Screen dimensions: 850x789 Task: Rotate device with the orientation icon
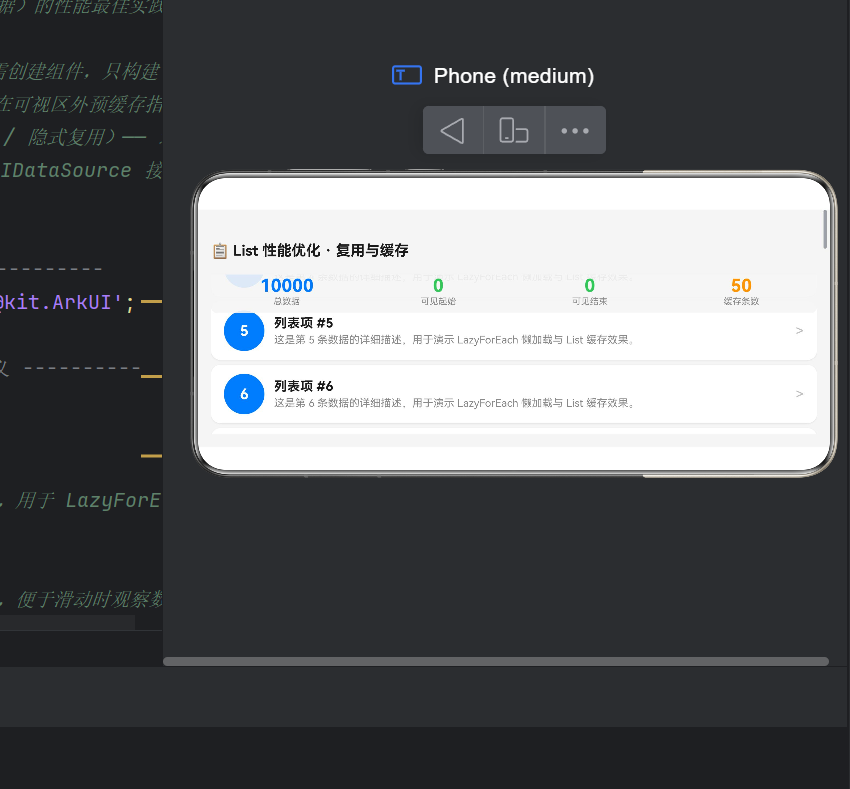[514, 131]
